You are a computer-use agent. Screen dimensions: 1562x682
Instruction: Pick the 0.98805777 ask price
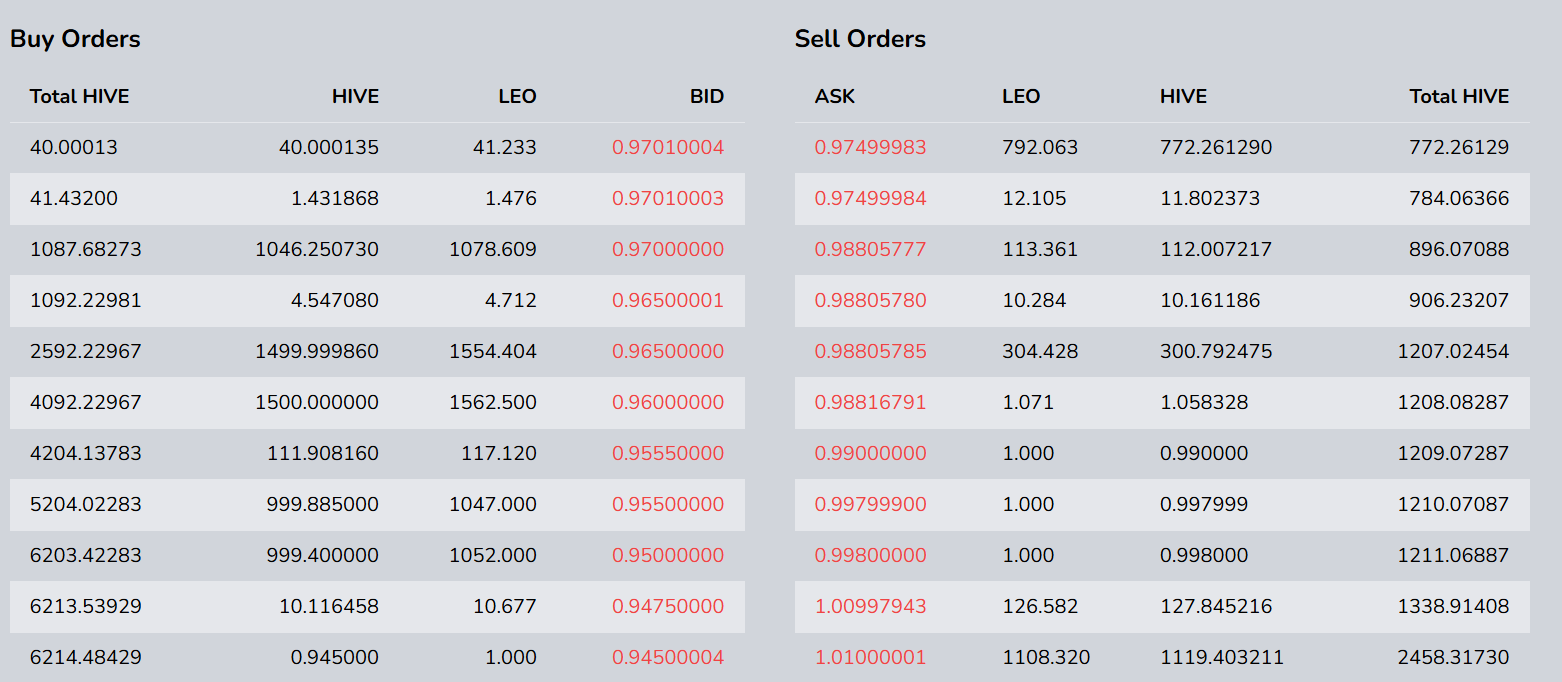tap(870, 250)
